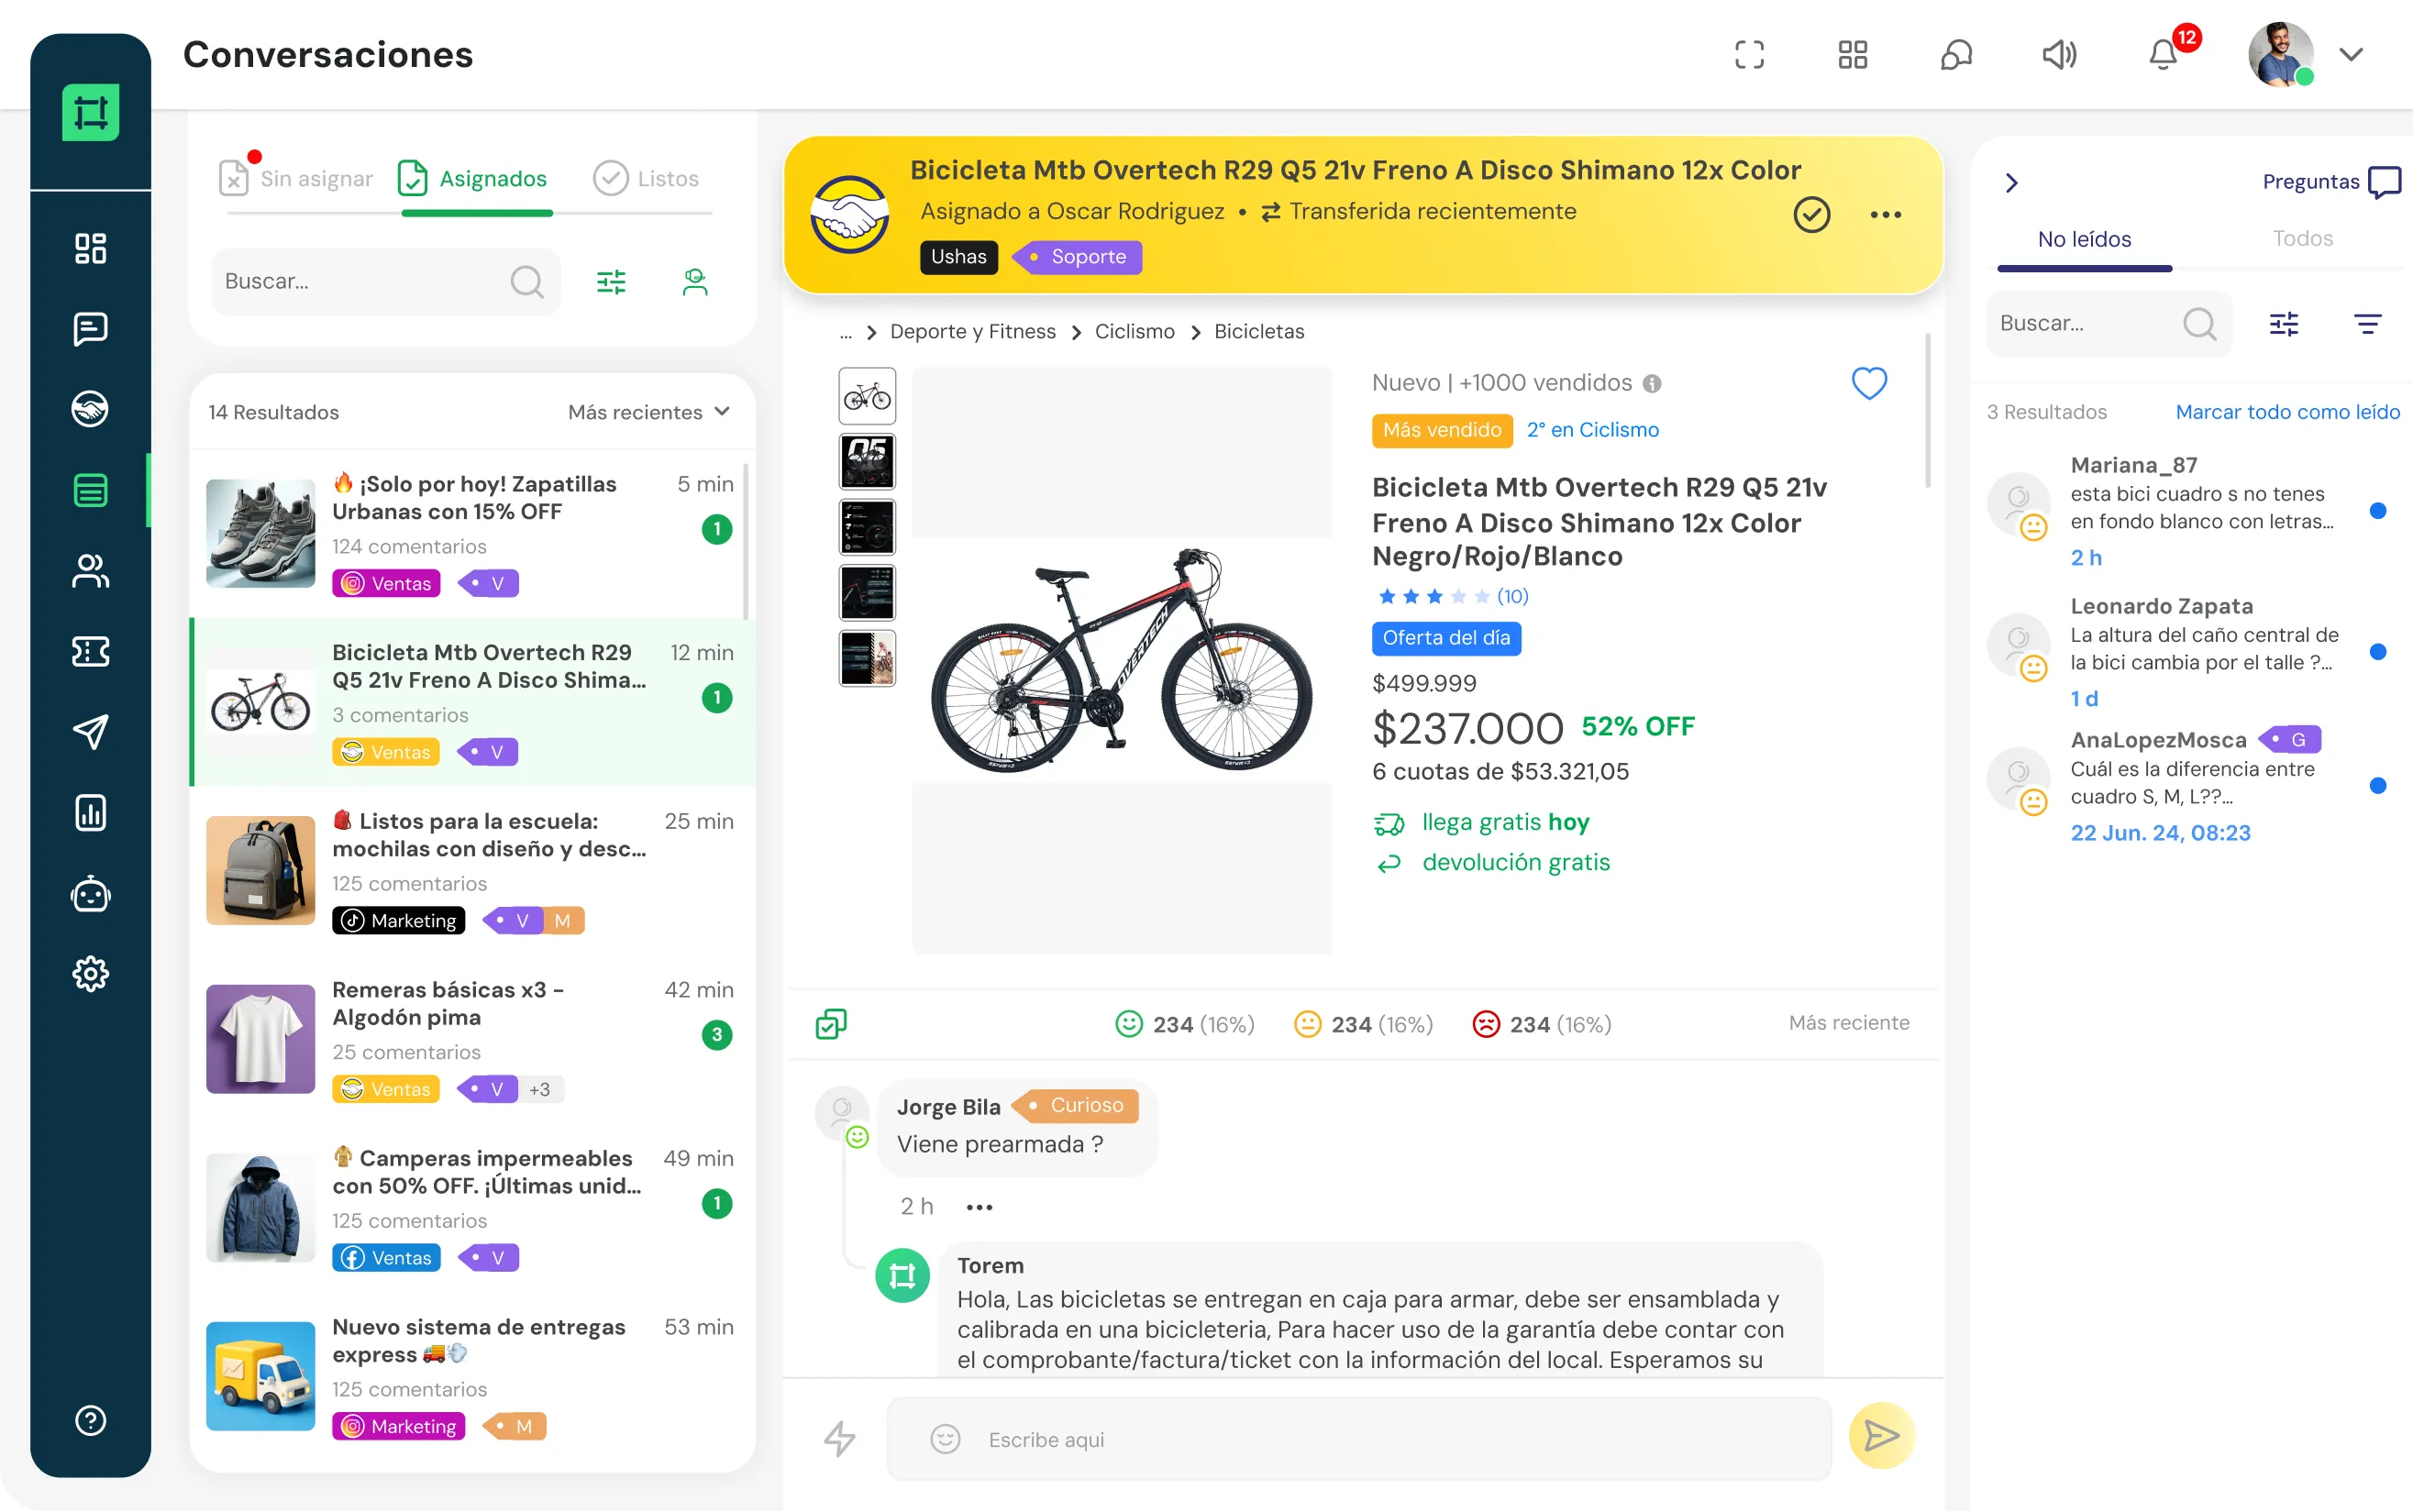Open the options dots under Jorge Bila's comment
Viewport: 2413px width, 1512px height.
pyautogui.click(x=979, y=1207)
